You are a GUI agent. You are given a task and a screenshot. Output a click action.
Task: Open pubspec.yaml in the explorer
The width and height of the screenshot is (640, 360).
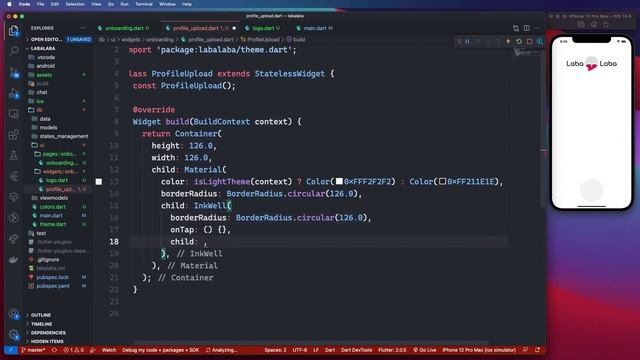[x=53, y=286]
